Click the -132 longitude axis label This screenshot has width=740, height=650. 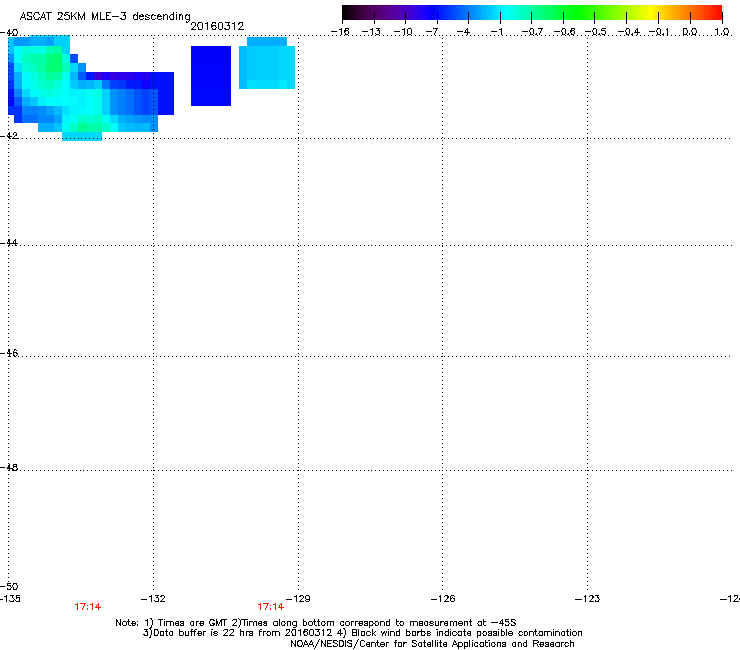[153, 599]
